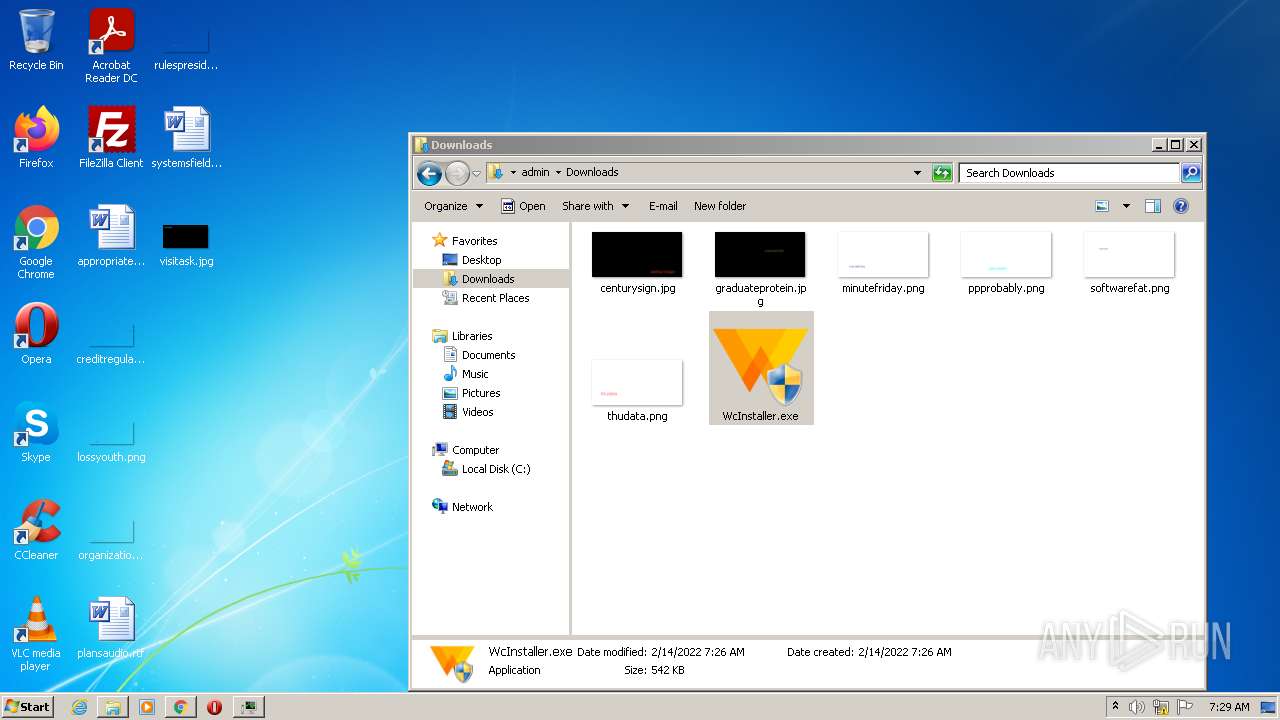
Task: Click the Windows Explorer taskbar button
Action: click(113, 707)
